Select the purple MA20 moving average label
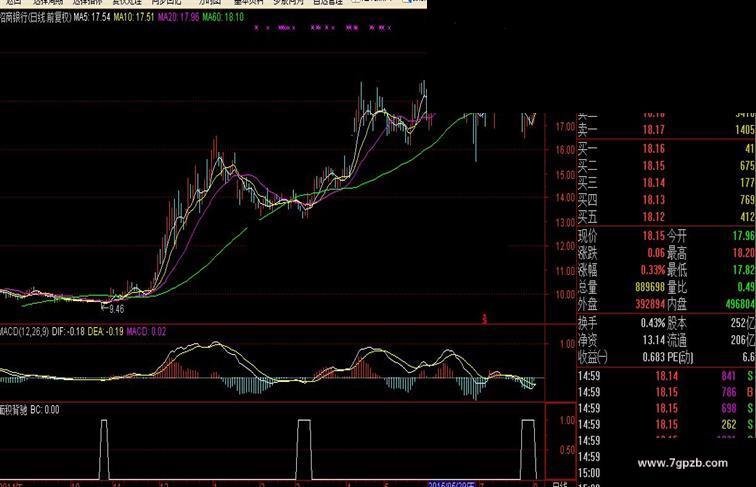The width and height of the screenshot is (756, 487). [x=178, y=17]
